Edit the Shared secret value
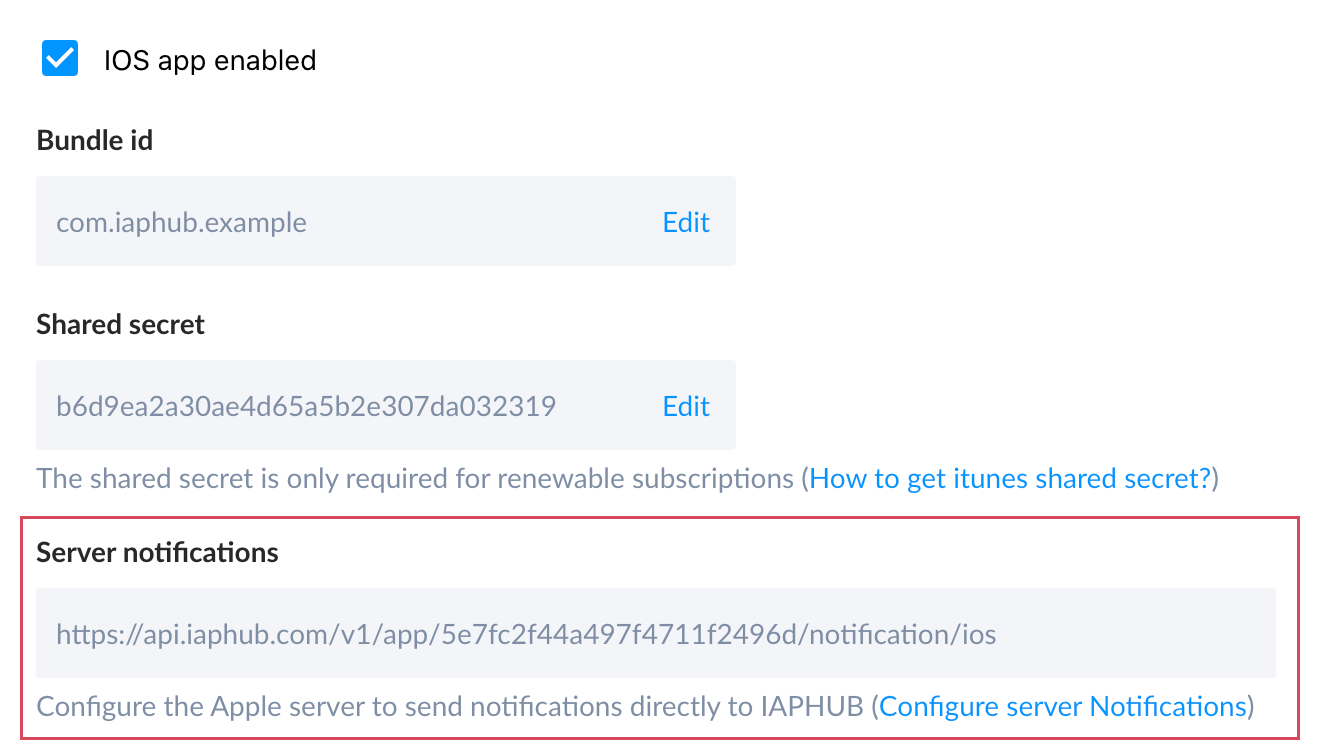This screenshot has width=1320, height=754. [x=686, y=406]
